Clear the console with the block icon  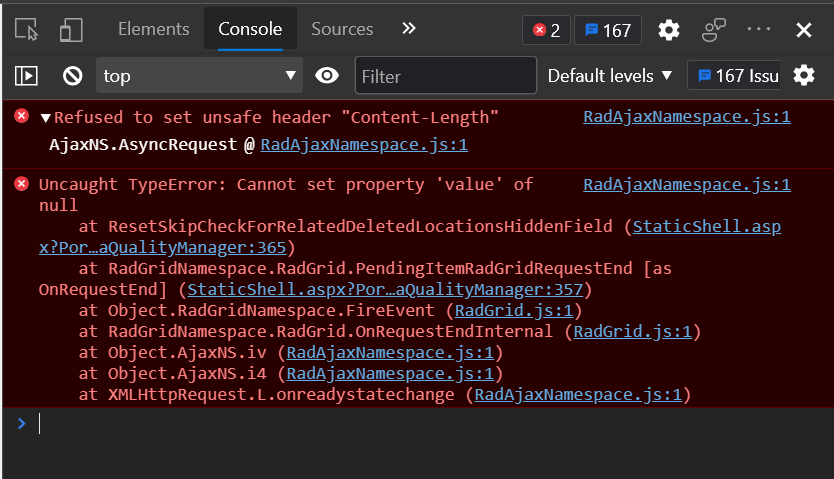(x=72, y=75)
